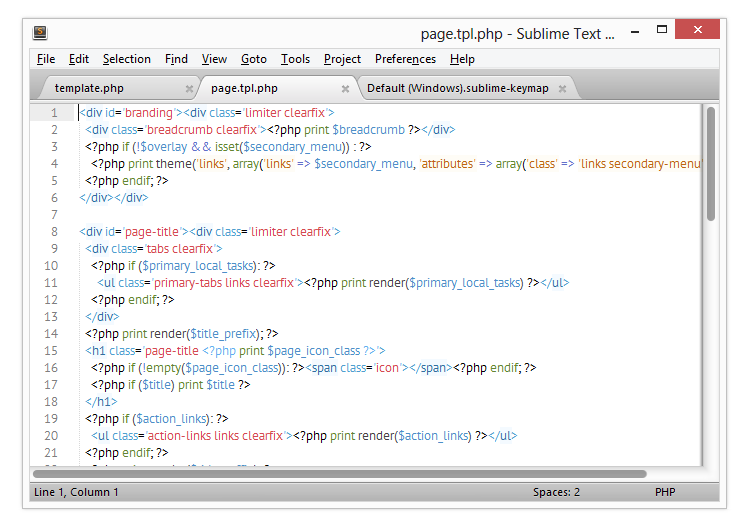Switch to the template.php tab
The width and height of the screenshot is (735, 529).
103,88
